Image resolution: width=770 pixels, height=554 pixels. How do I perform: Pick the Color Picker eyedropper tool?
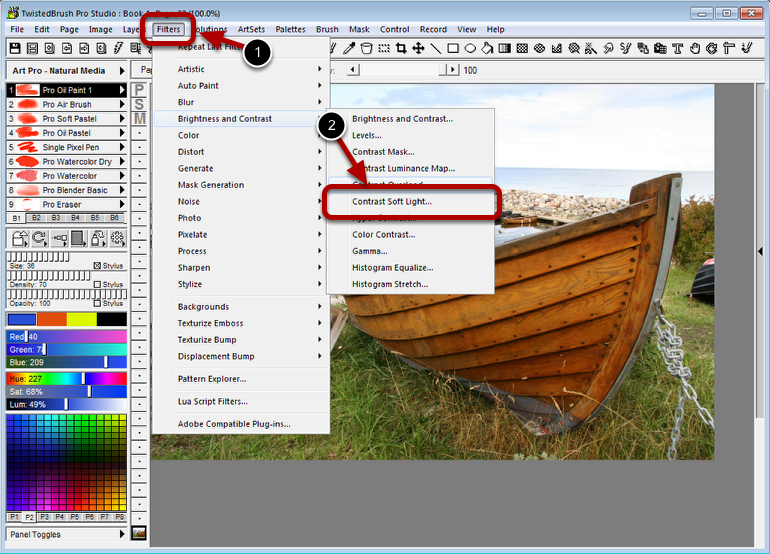point(349,48)
